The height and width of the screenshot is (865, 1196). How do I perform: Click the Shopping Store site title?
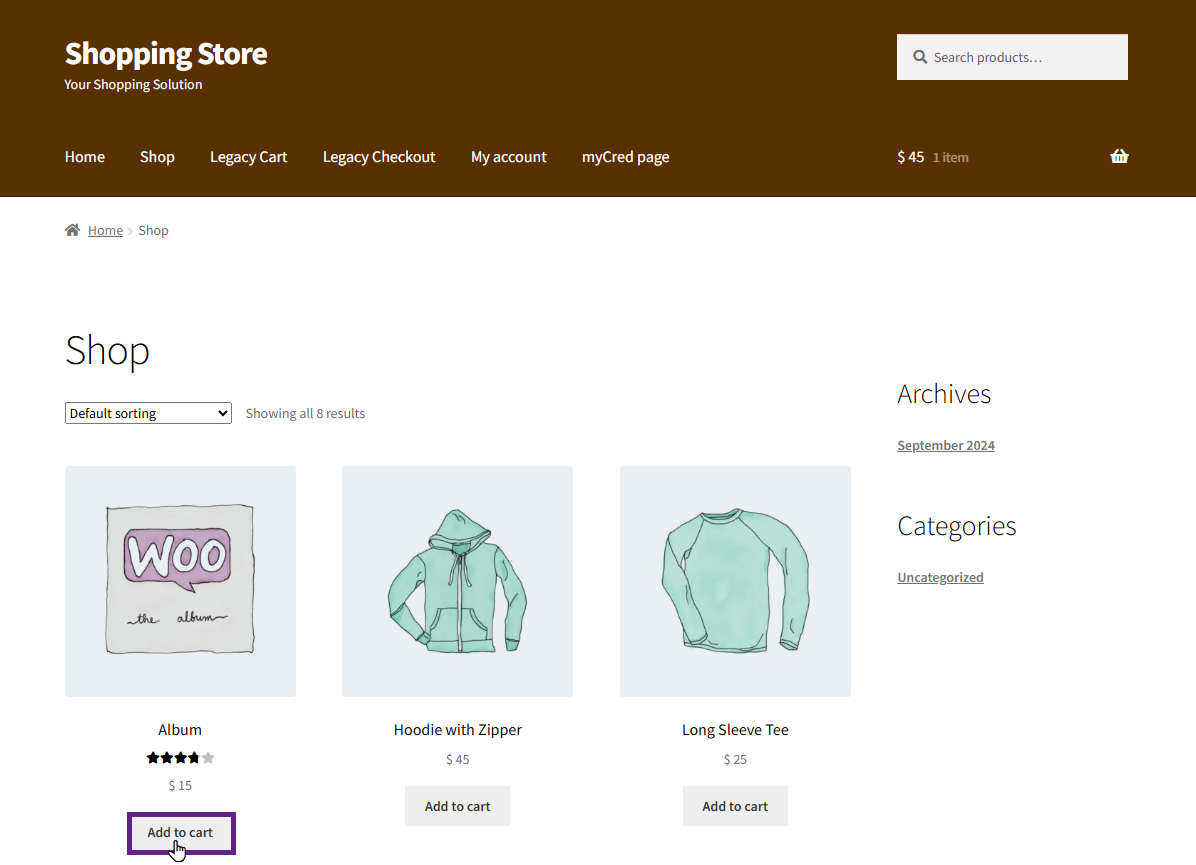pyautogui.click(x=166, y=53)
